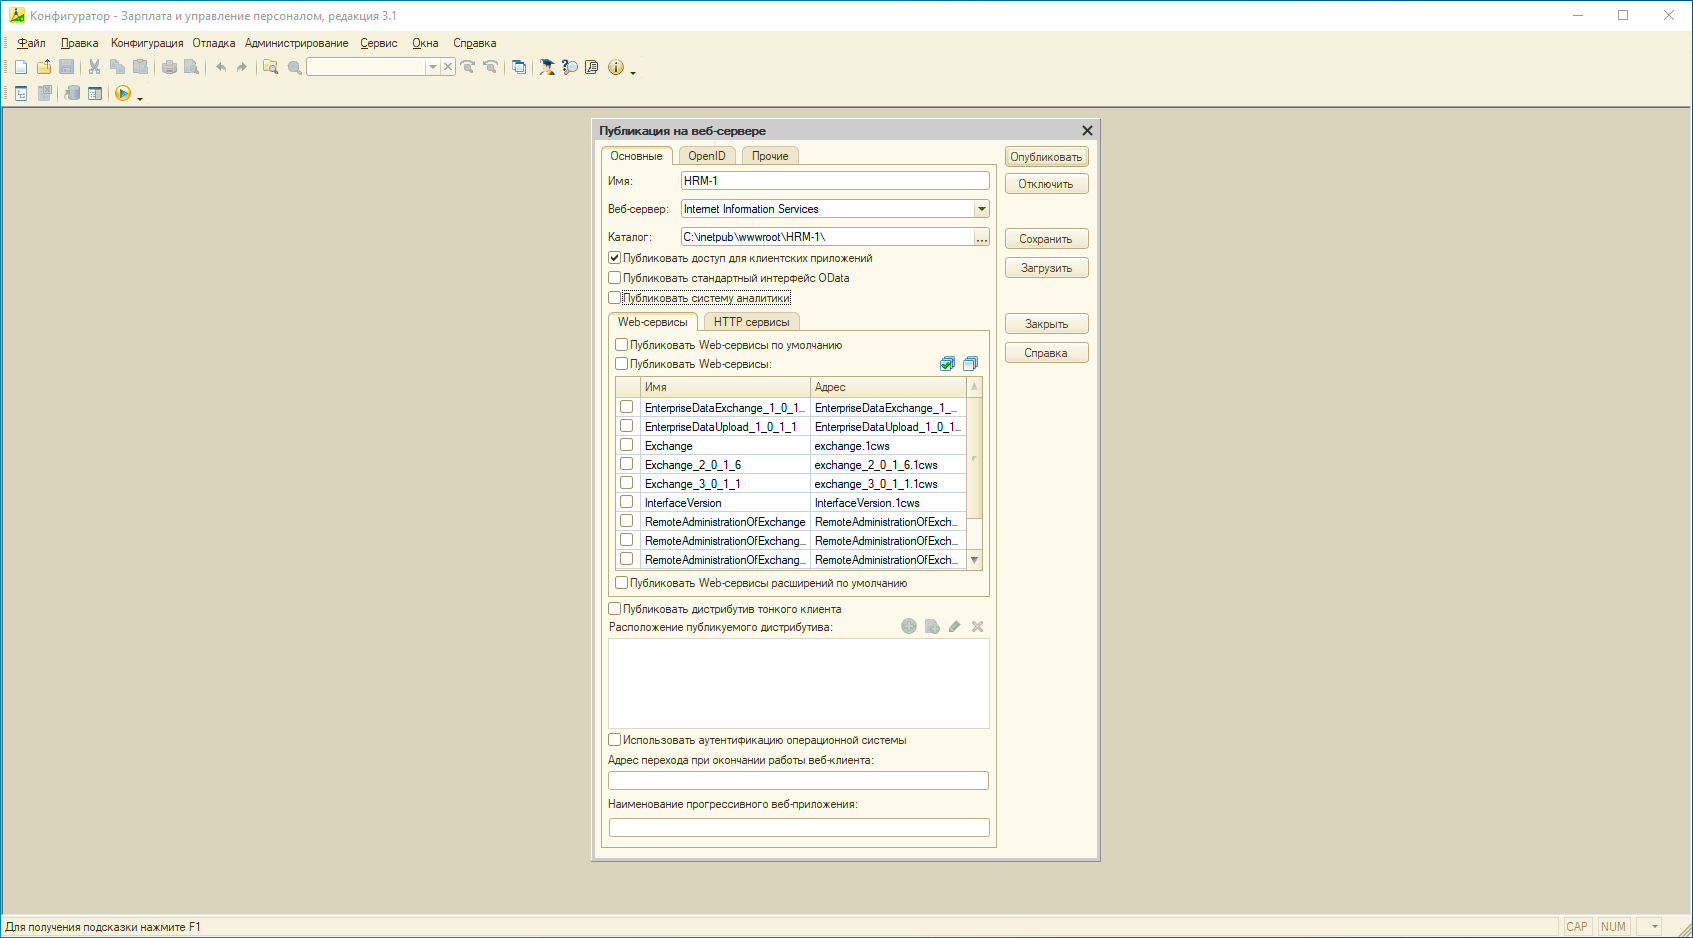Image resolution: width=1693 pixels, height=938 pixels.
Task: Click the Help info icon in toolbar
Action: (616, 67)
